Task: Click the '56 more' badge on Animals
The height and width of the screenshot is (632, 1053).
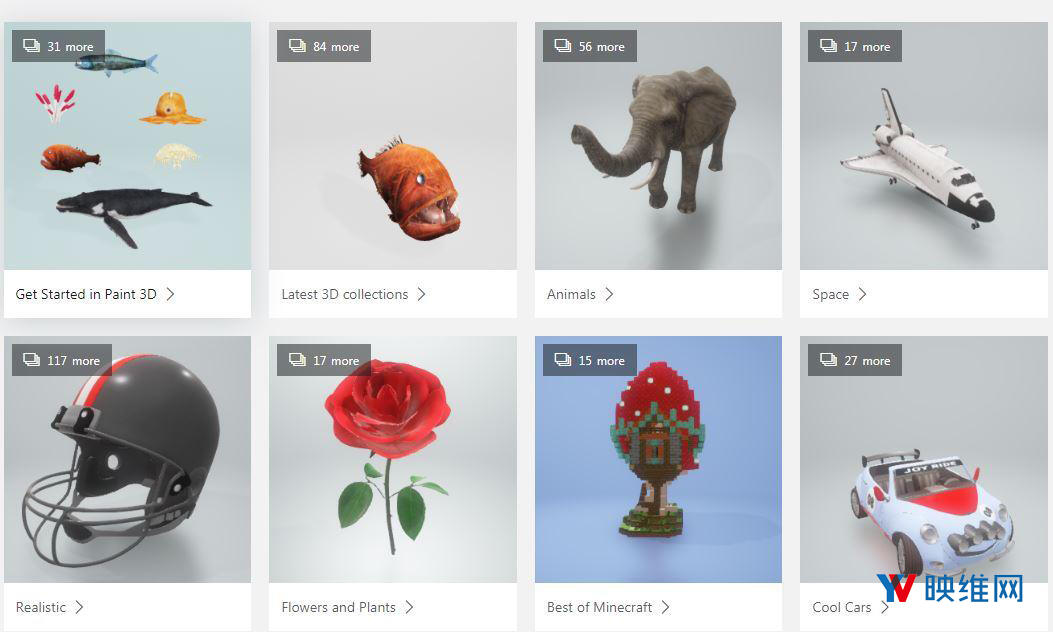Action: [x=590, y=46]
